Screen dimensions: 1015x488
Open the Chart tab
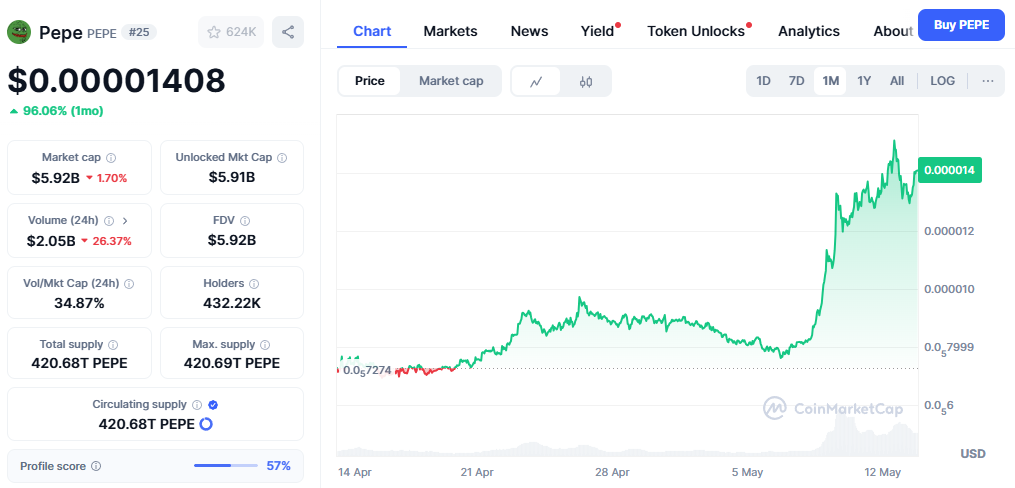click(372, 31)
